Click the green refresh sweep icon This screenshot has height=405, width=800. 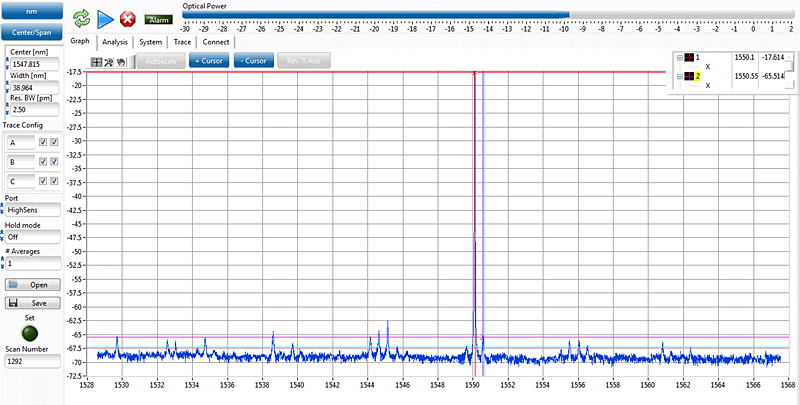(81, 18)
